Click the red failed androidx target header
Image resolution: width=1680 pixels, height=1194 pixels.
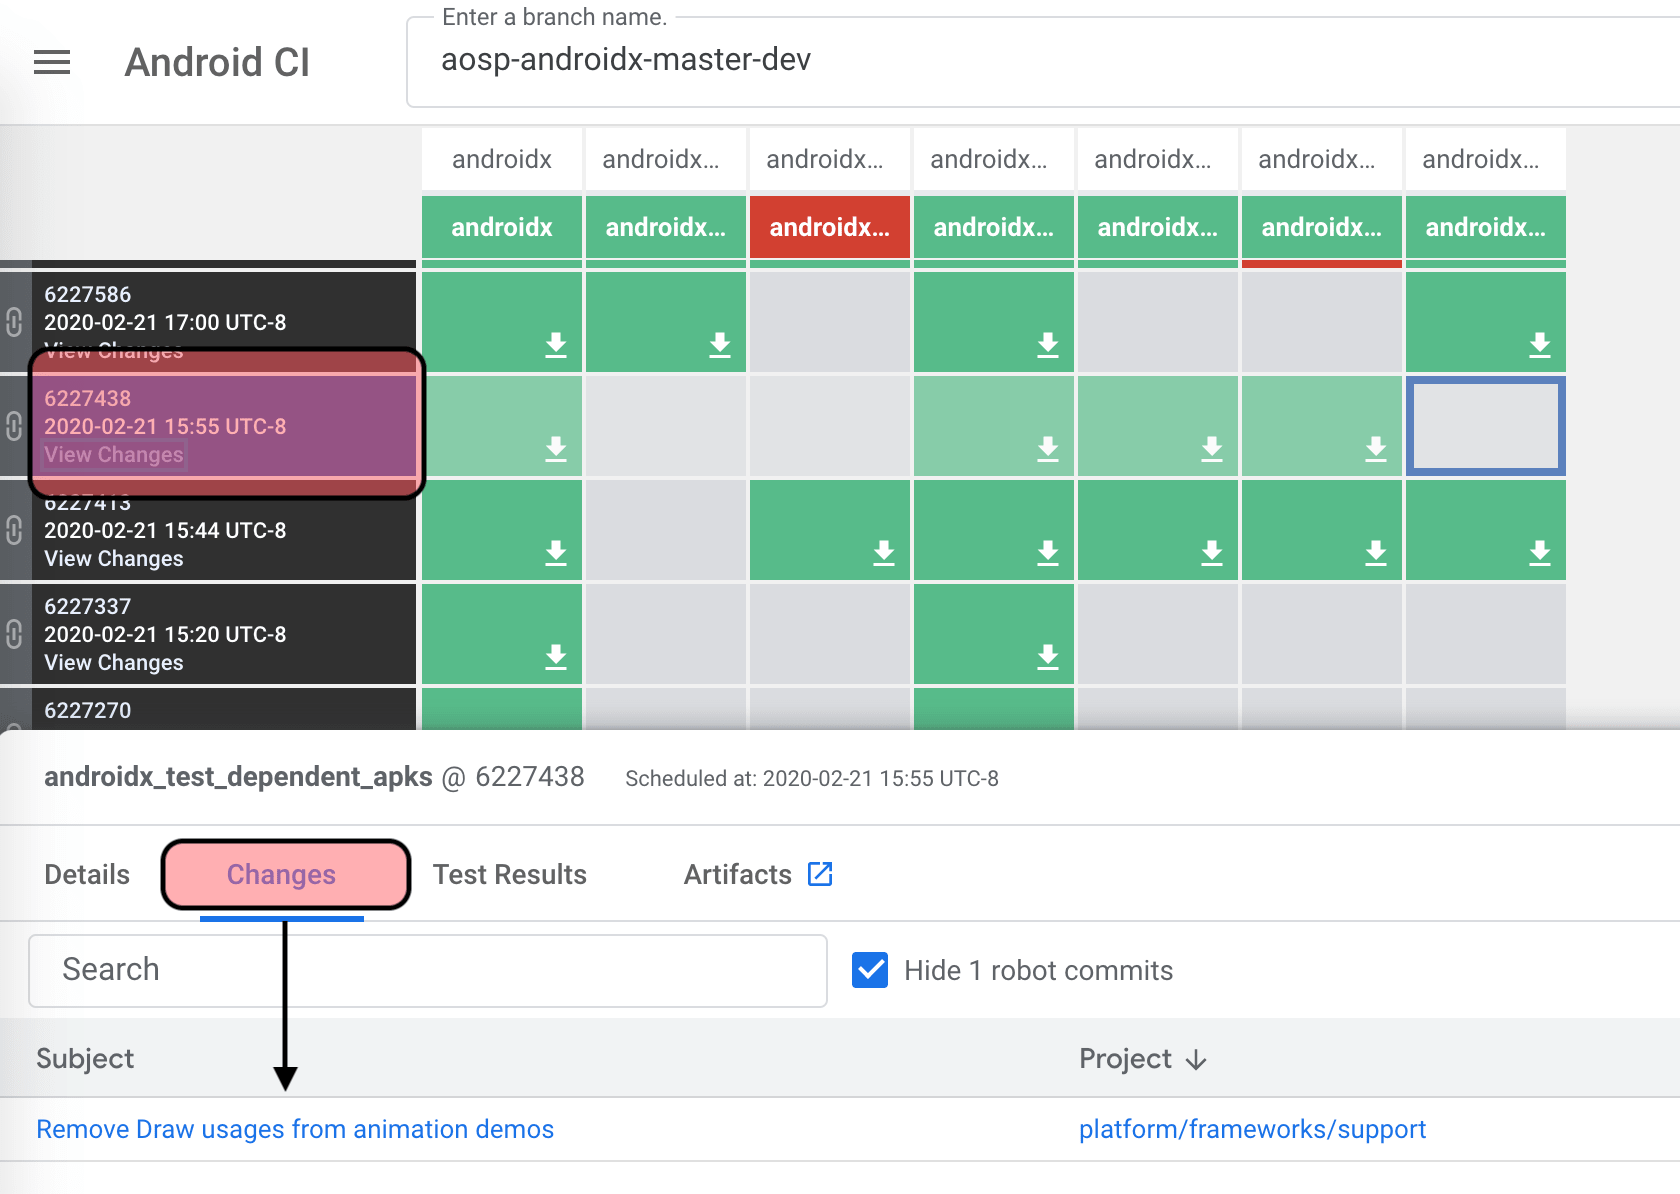point(829,228)
